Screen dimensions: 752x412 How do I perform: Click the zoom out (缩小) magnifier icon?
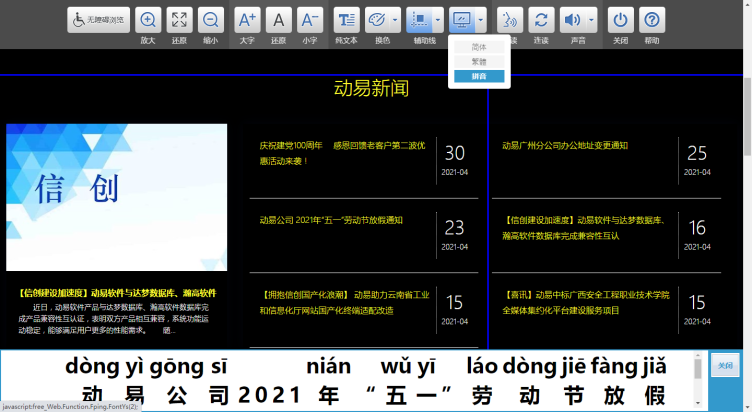tap(210, 19)
